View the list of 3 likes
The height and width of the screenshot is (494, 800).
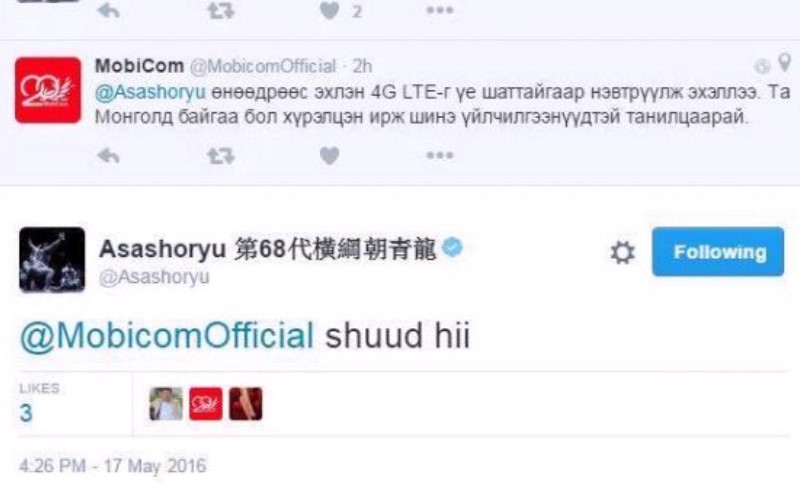(39, 403)
